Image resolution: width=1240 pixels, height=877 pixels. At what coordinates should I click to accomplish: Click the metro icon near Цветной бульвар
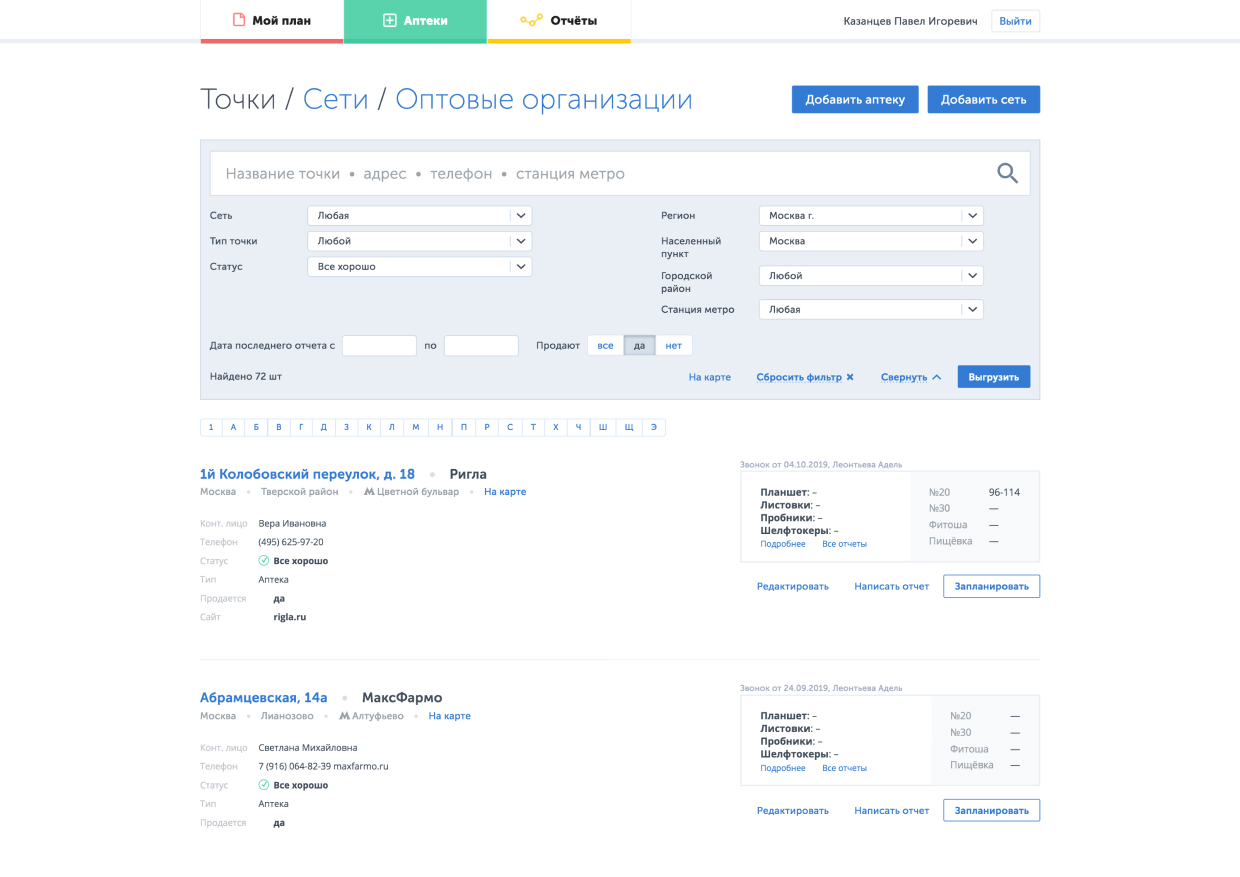pos(369,492)
